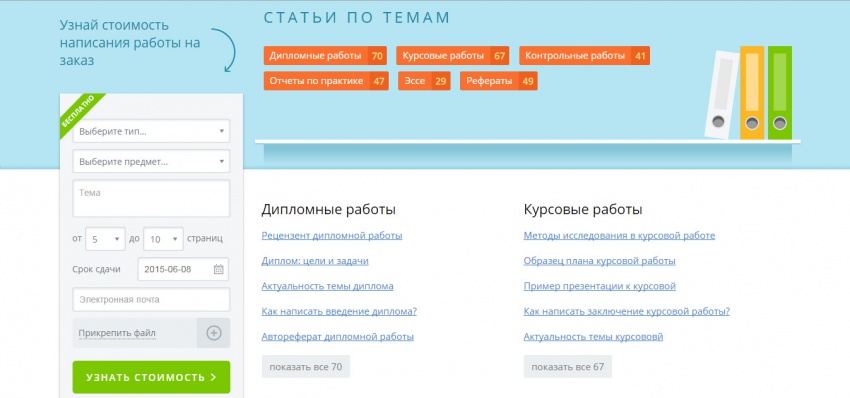Click the 'Курсовые работы' section heading
850x398 pixels.
pyautogui.click(x=583, y=209)
